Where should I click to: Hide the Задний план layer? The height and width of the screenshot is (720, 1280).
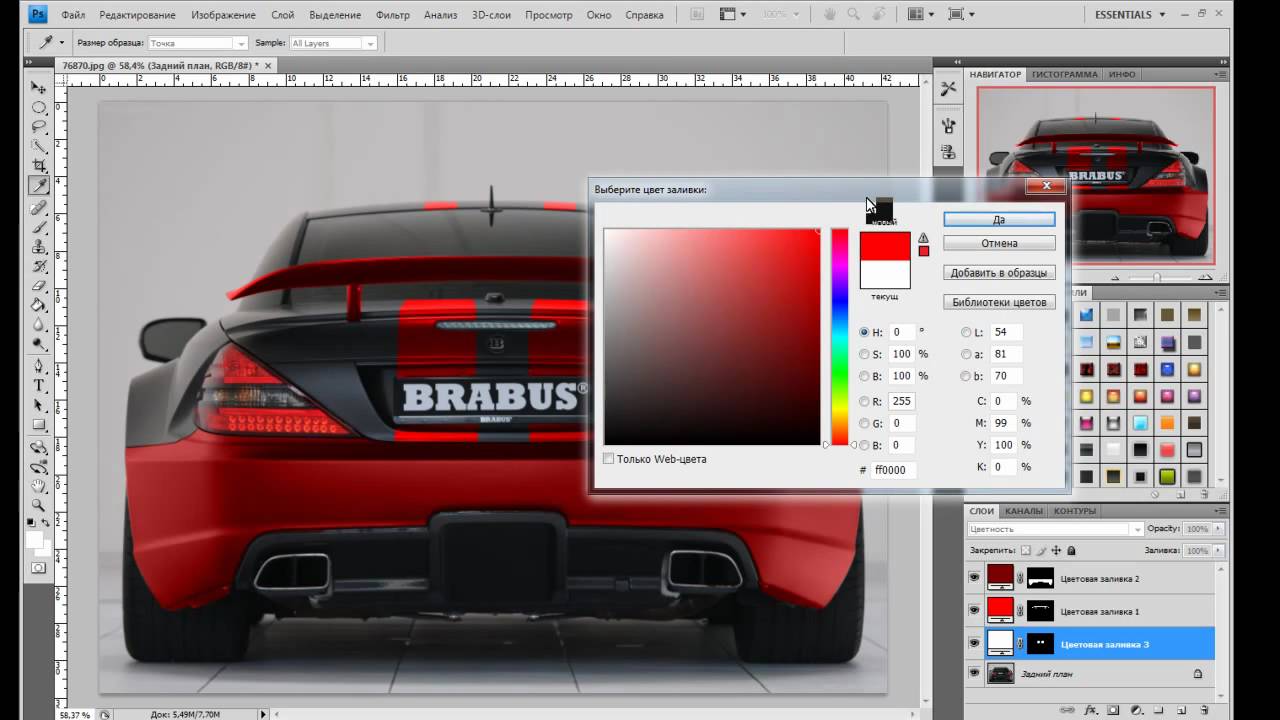click(974, 674)
